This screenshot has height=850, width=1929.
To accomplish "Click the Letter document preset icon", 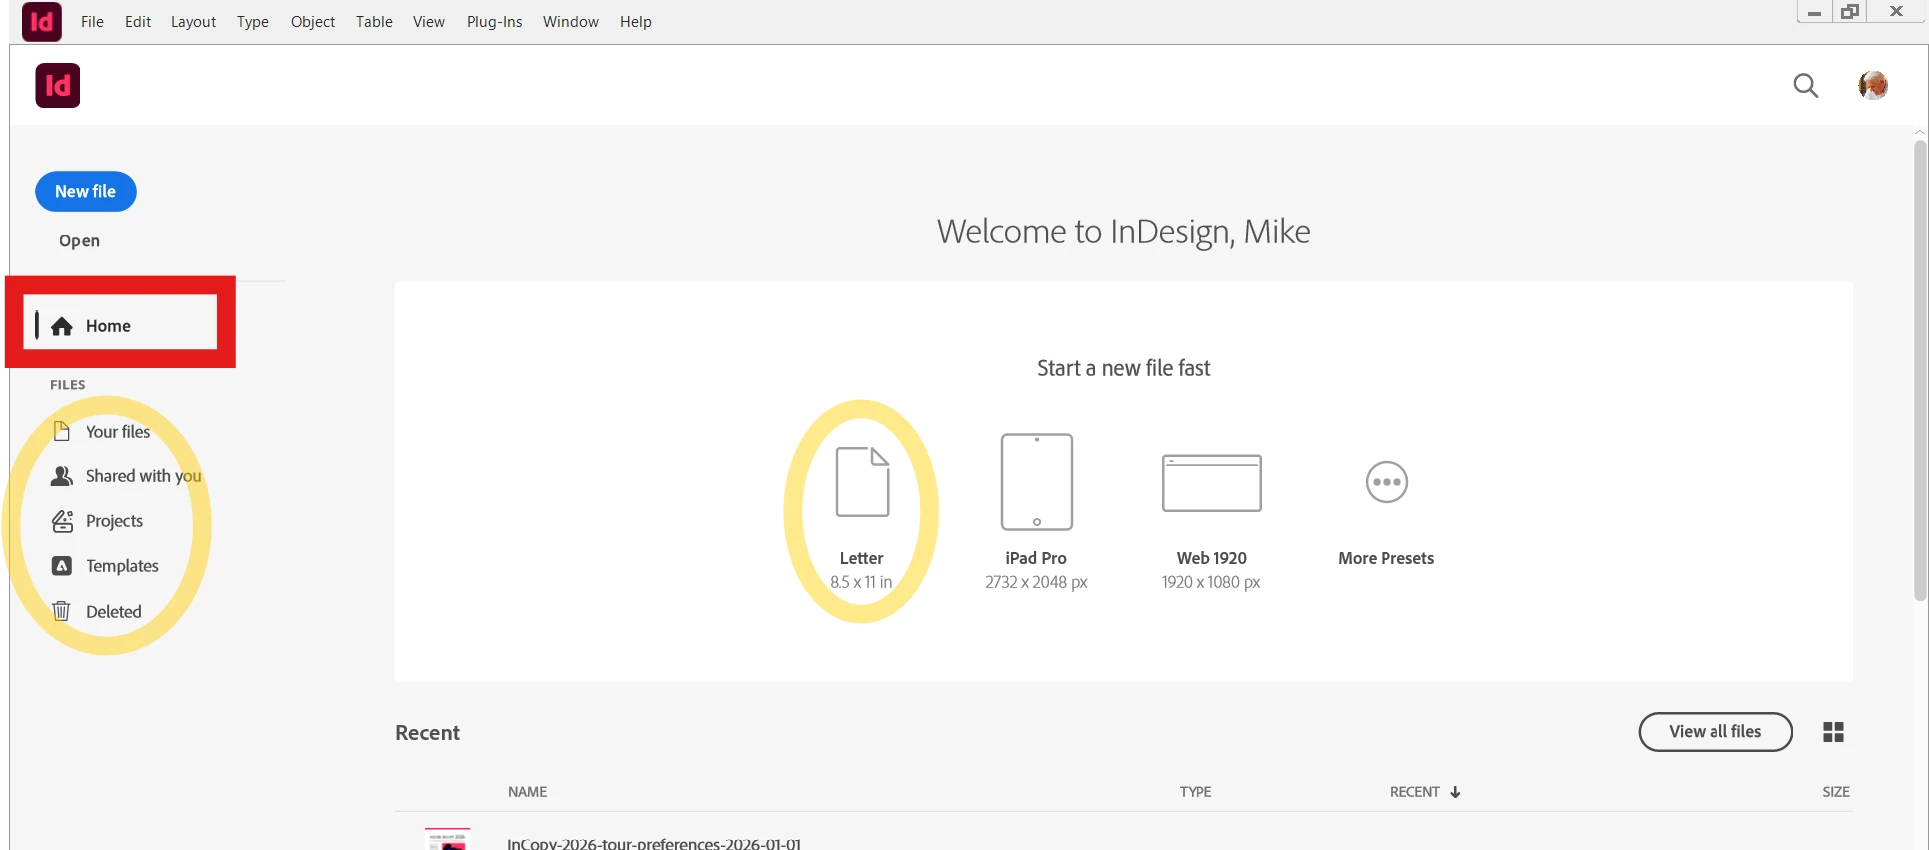I will pos(862,482).
